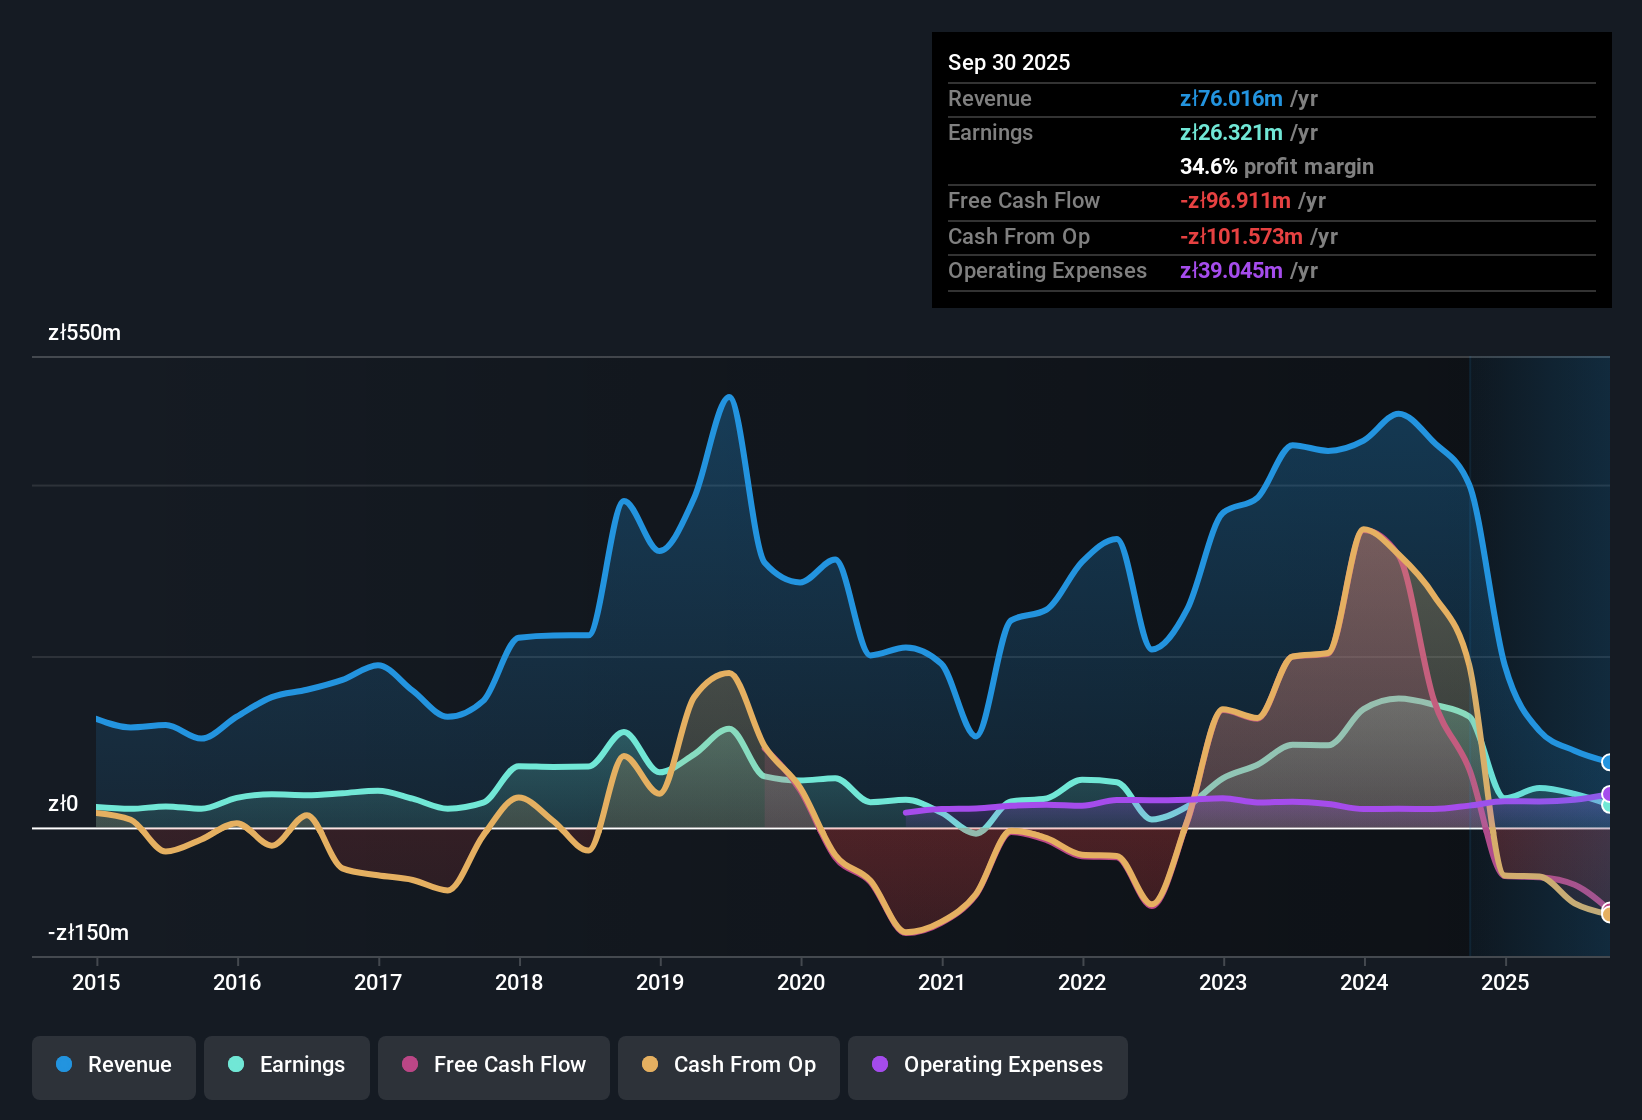1642x1120 pixels.
Task: Click the -zł96.911m Free Cash Flow value
Action: pos(1235,200)
